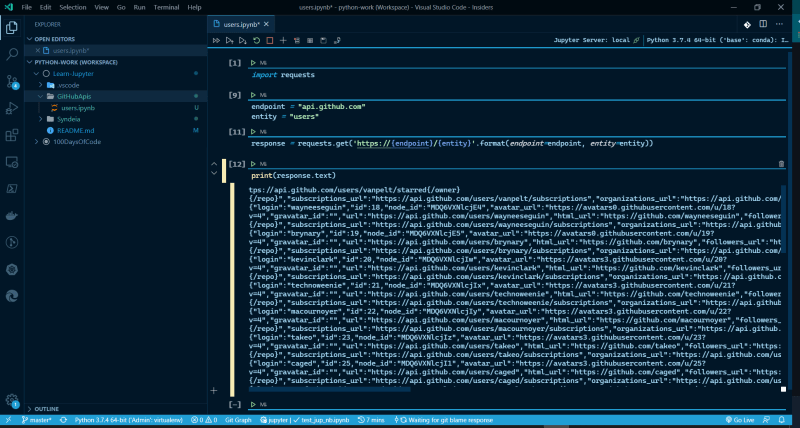Open source control changes diamond icon

[x=746, y=24]
